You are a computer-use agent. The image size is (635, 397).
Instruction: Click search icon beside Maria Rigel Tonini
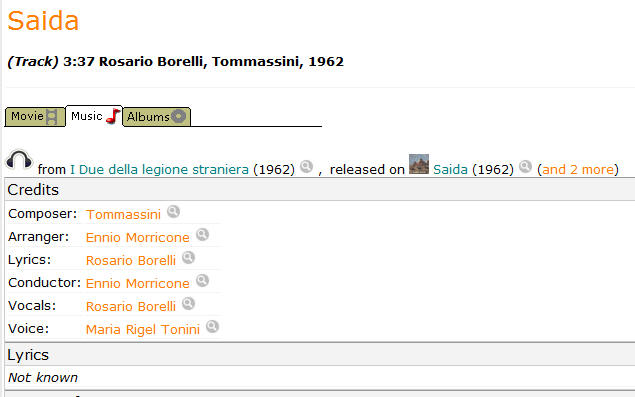pos(213,327)
